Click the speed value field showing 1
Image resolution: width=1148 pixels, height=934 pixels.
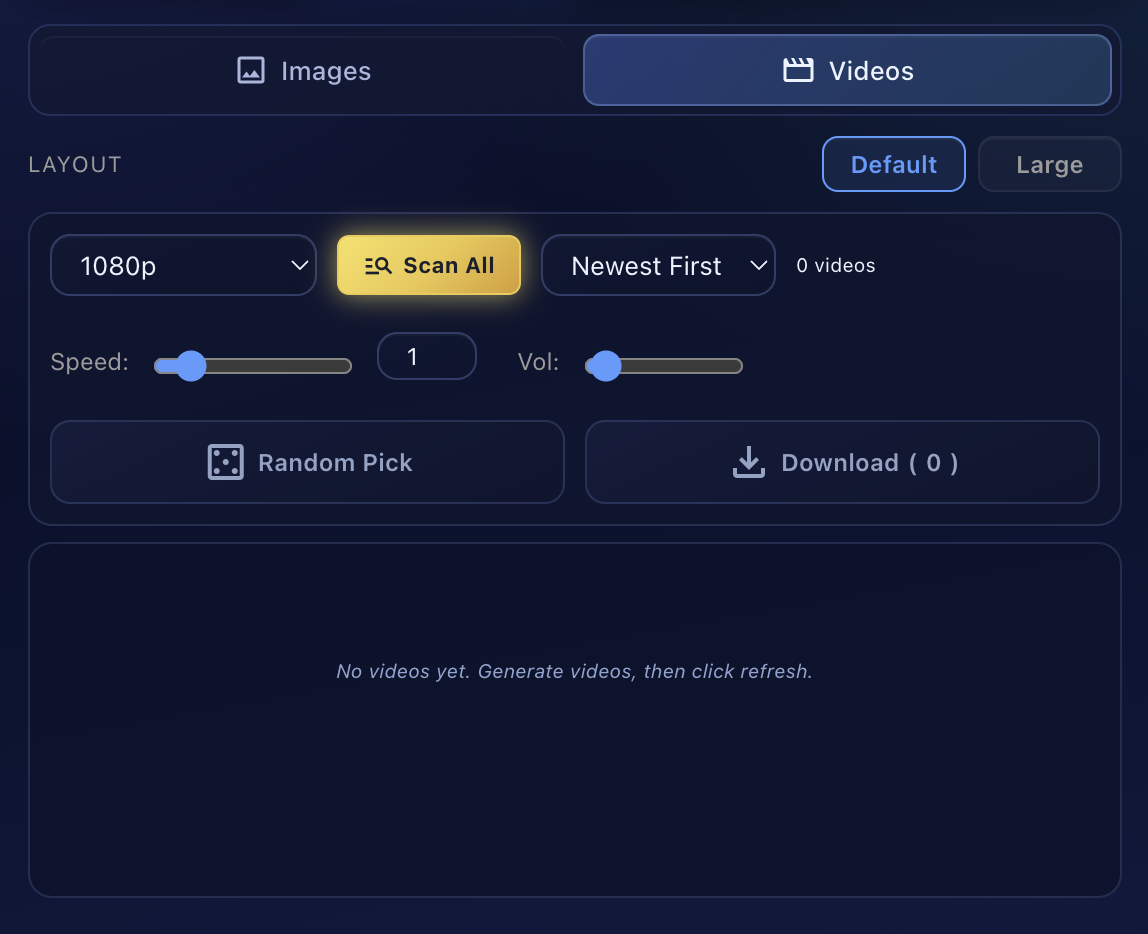coord(427,356)
